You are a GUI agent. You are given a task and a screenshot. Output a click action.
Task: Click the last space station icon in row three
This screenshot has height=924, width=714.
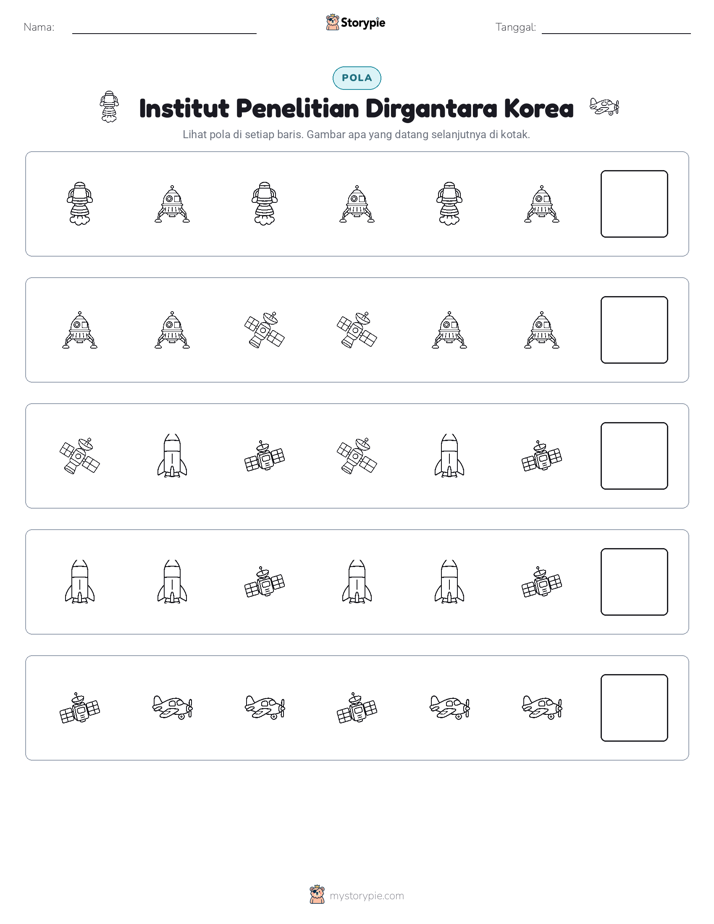point(541,456)
